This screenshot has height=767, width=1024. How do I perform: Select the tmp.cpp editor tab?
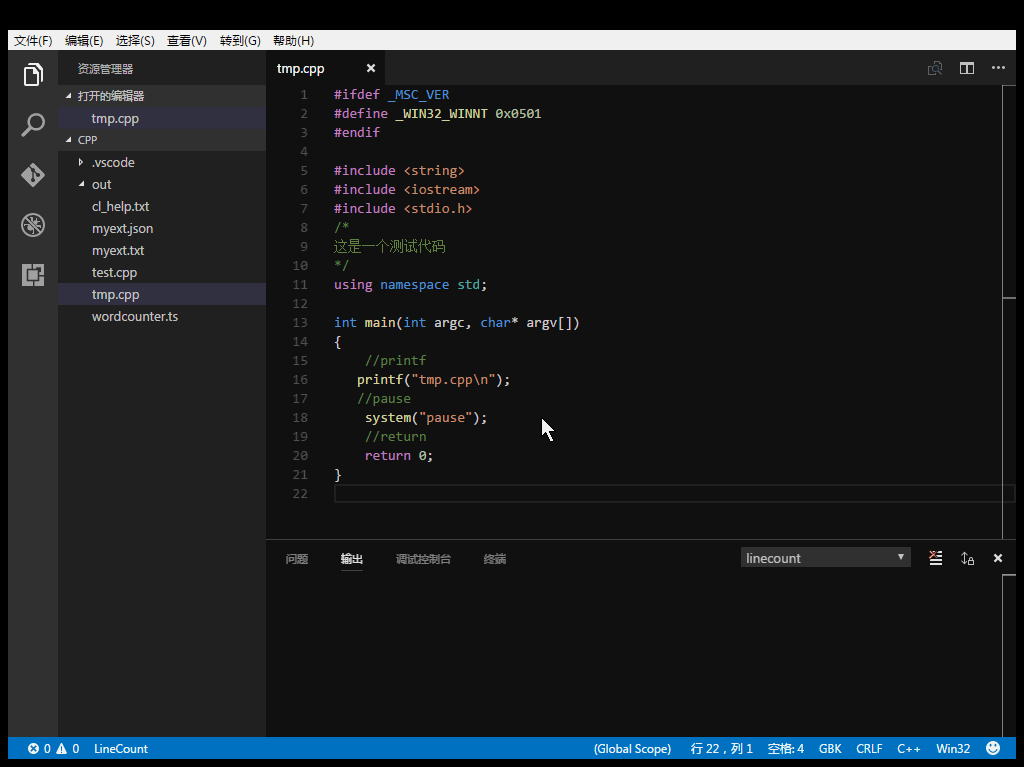(300, 68)
